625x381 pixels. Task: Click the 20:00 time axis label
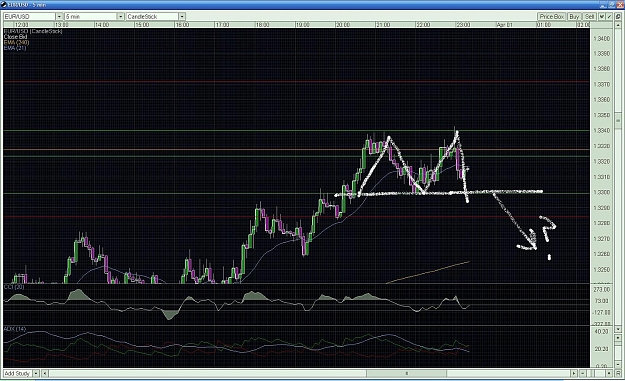(x=343, y=25)
